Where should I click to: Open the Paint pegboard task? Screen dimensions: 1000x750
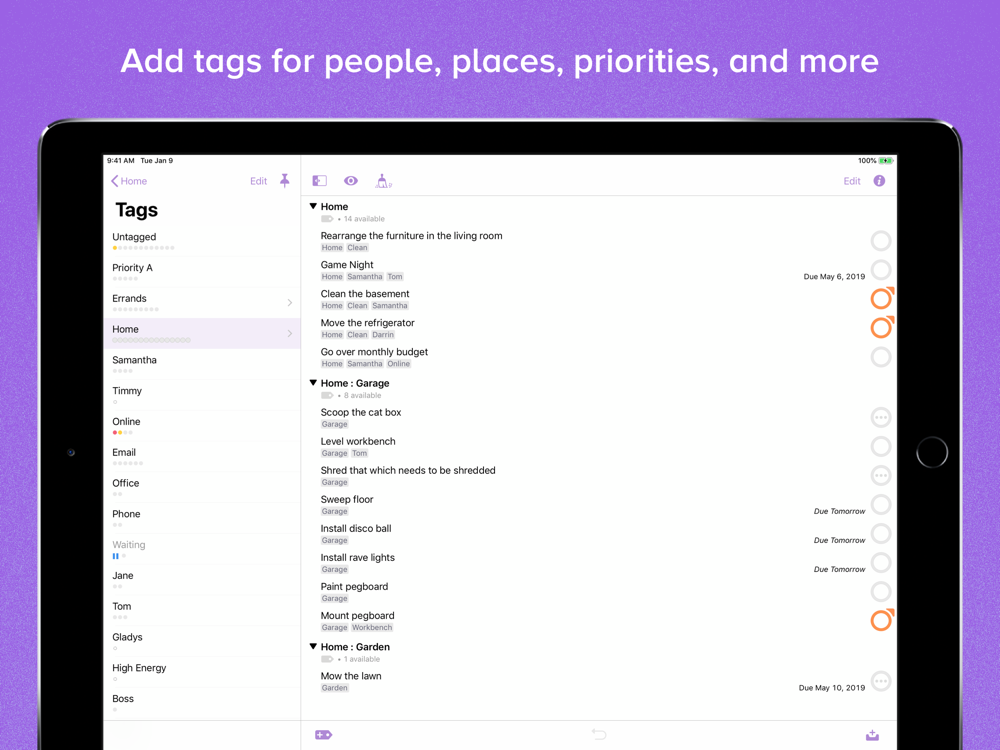tap(354, 586)
